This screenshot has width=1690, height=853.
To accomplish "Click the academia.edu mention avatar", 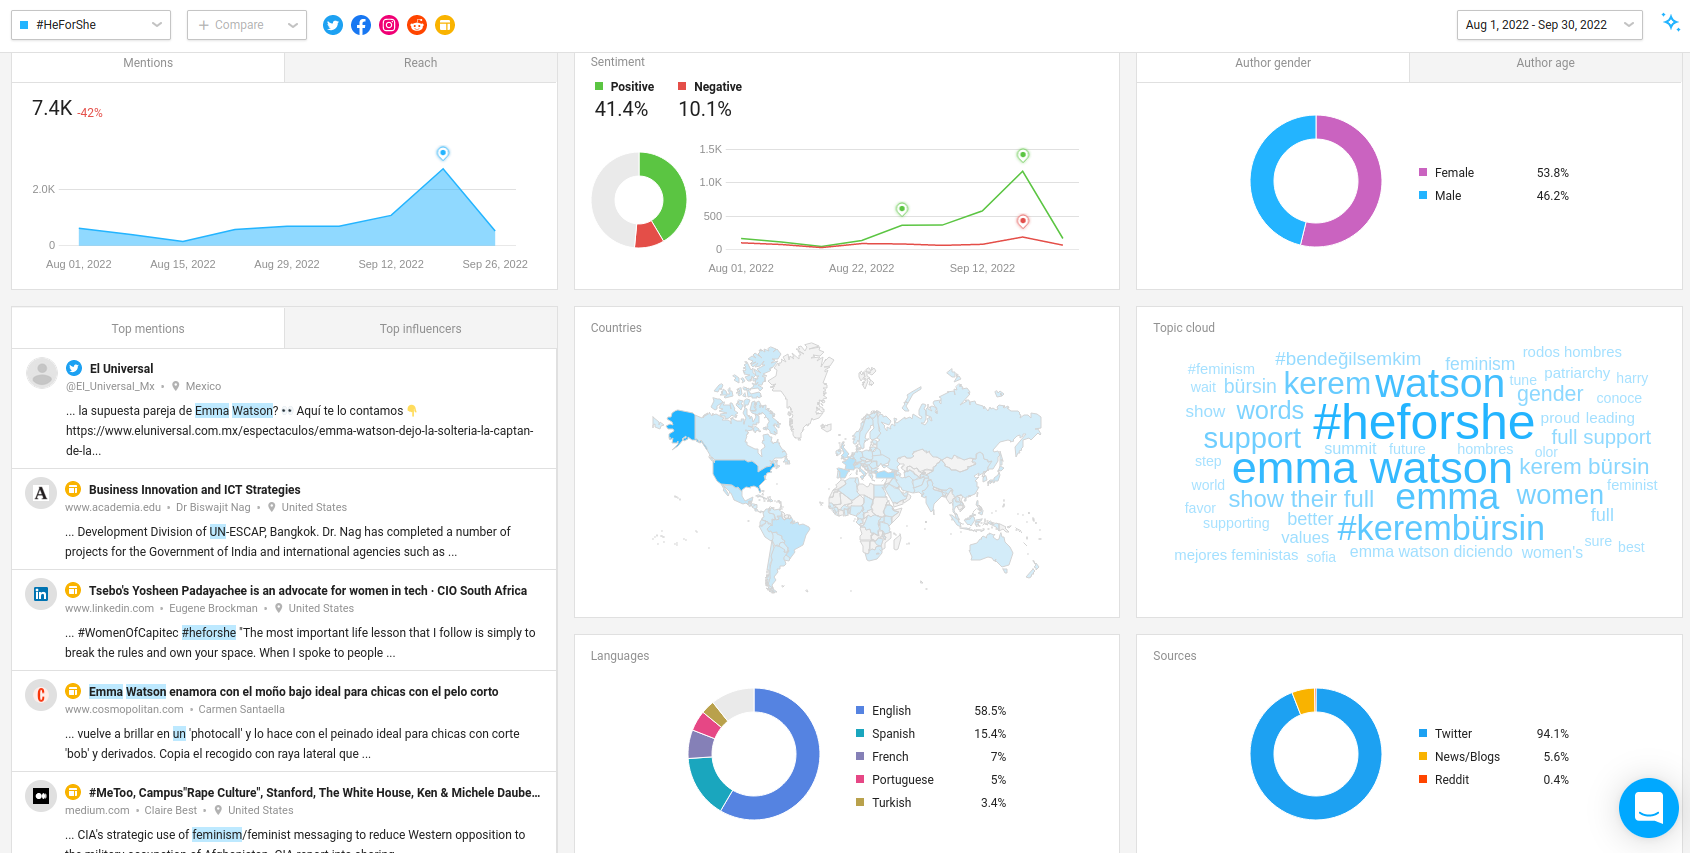I will pyautogui.click(x=41, y=493).
